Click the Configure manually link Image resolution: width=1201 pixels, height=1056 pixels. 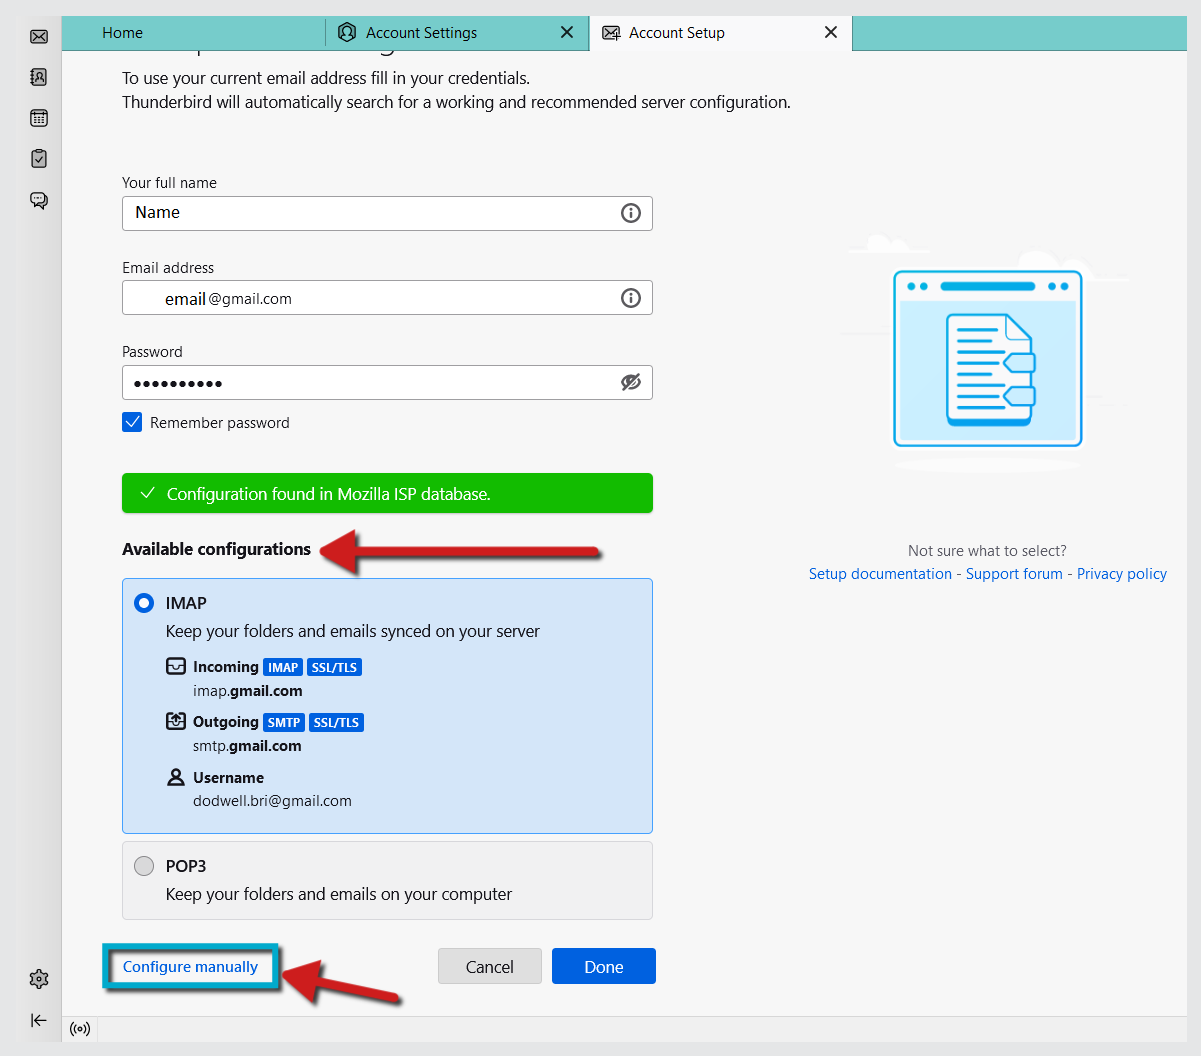click(x=190, y=967)
